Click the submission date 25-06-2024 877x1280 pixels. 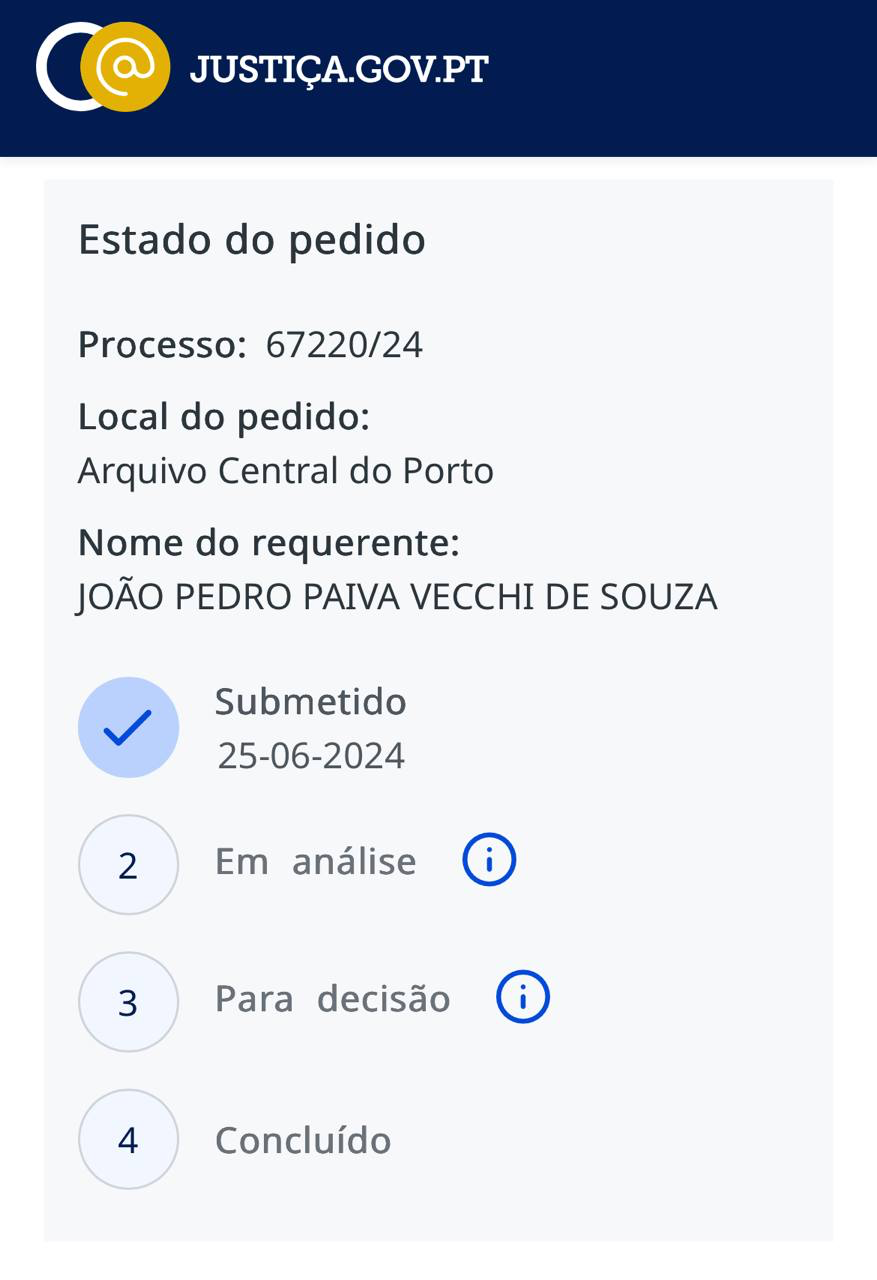point(311,756)
